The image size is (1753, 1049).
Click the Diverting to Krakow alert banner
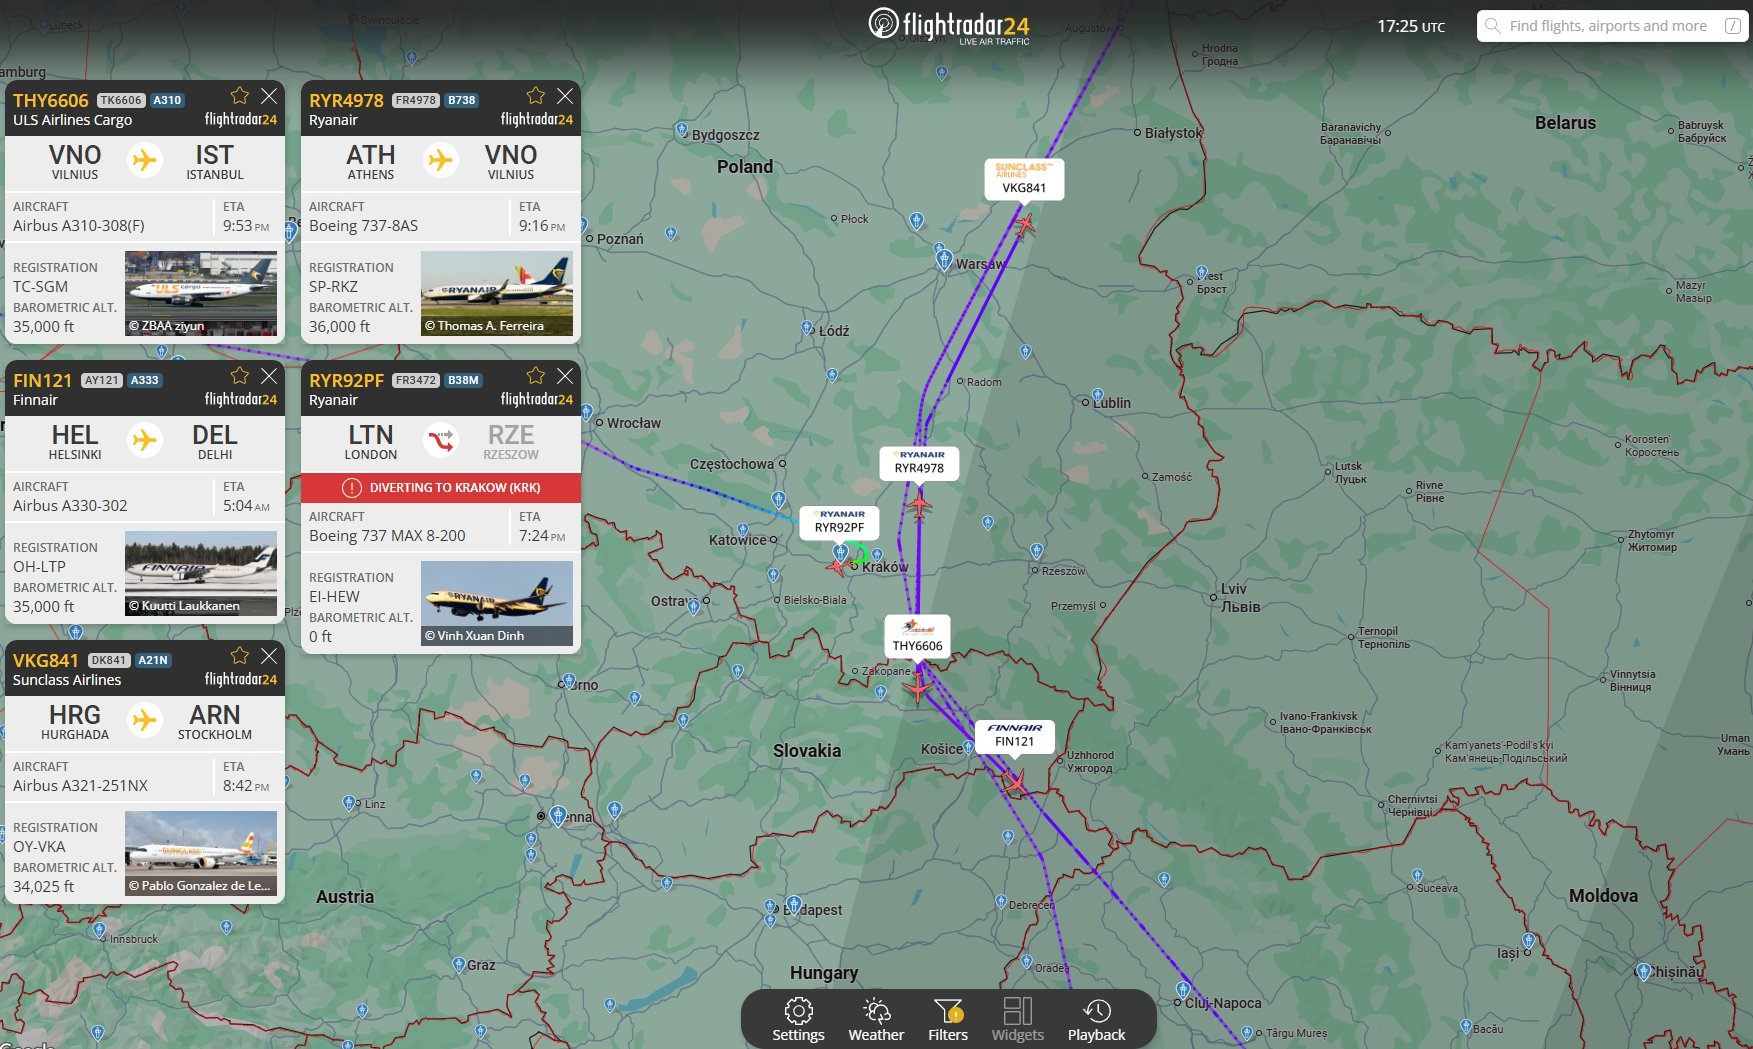[441, 488]
